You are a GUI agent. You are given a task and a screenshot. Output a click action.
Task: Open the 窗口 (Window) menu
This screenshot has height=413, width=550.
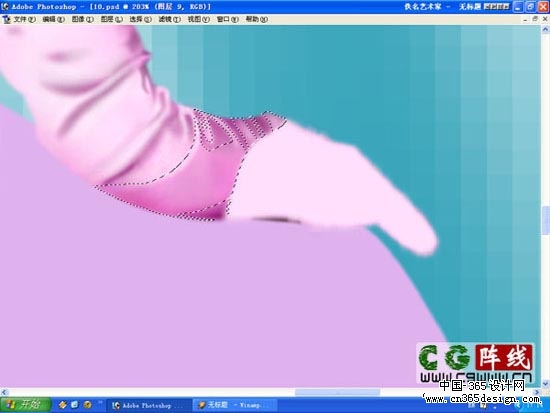point(228,19)
